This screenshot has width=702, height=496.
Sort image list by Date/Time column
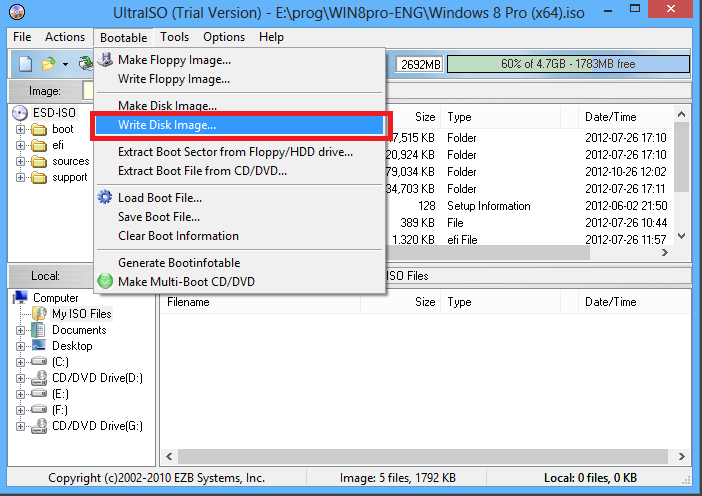click(625, 117)
